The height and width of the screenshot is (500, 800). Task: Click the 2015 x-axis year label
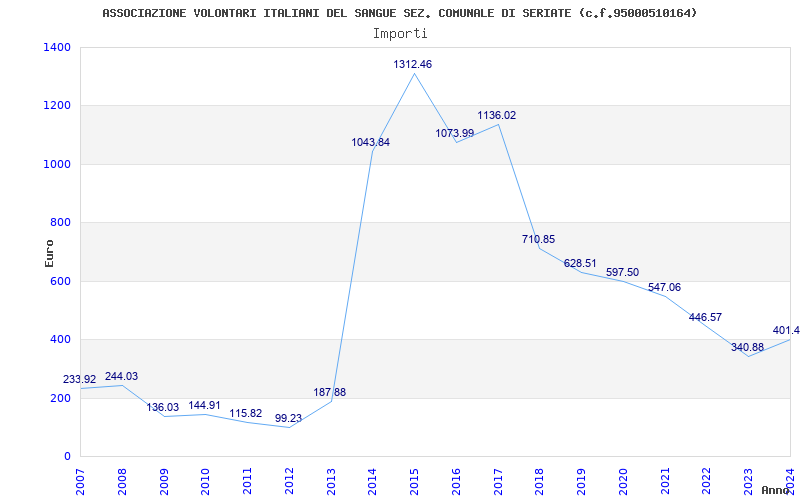point(414,481)
